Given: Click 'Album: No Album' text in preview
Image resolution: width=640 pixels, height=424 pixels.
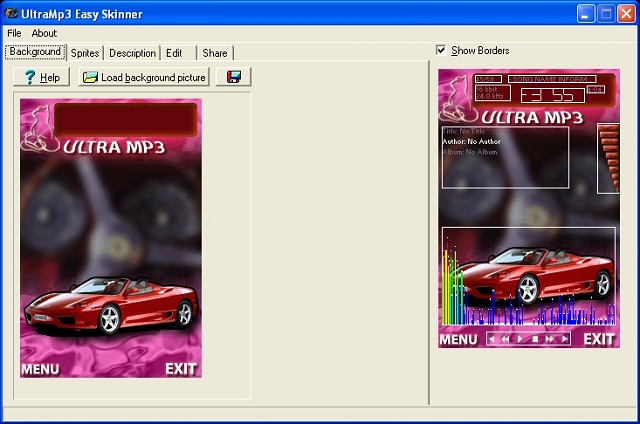Looking at the screenshot, I should coord(470,152).
